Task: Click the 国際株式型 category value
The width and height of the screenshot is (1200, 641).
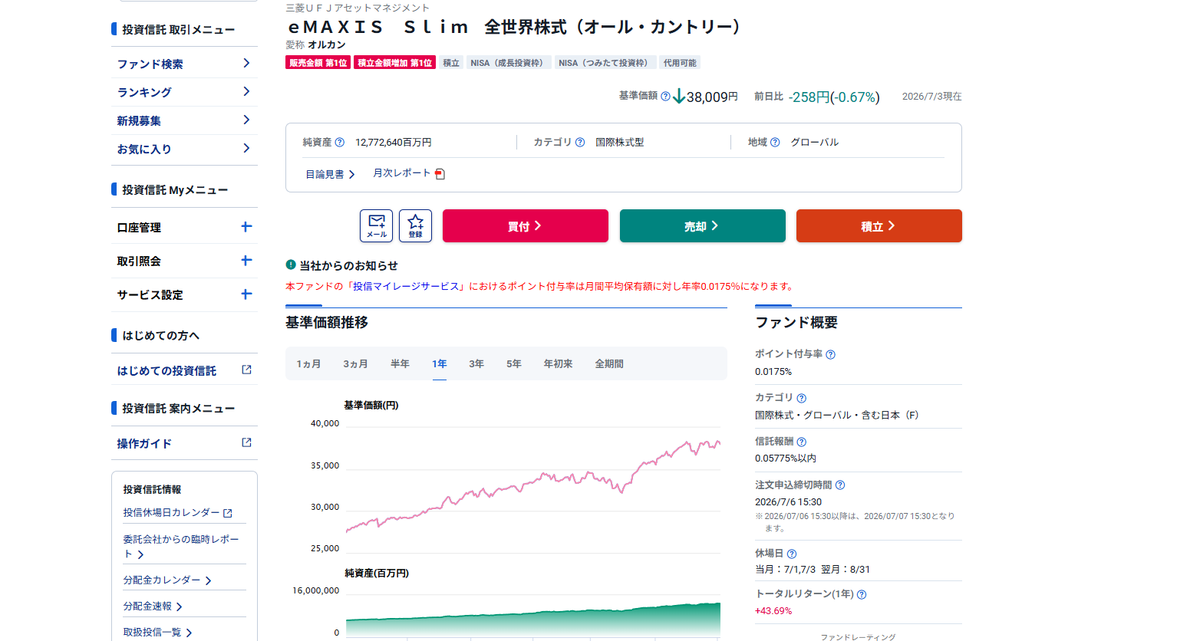Action: point(620,142)
